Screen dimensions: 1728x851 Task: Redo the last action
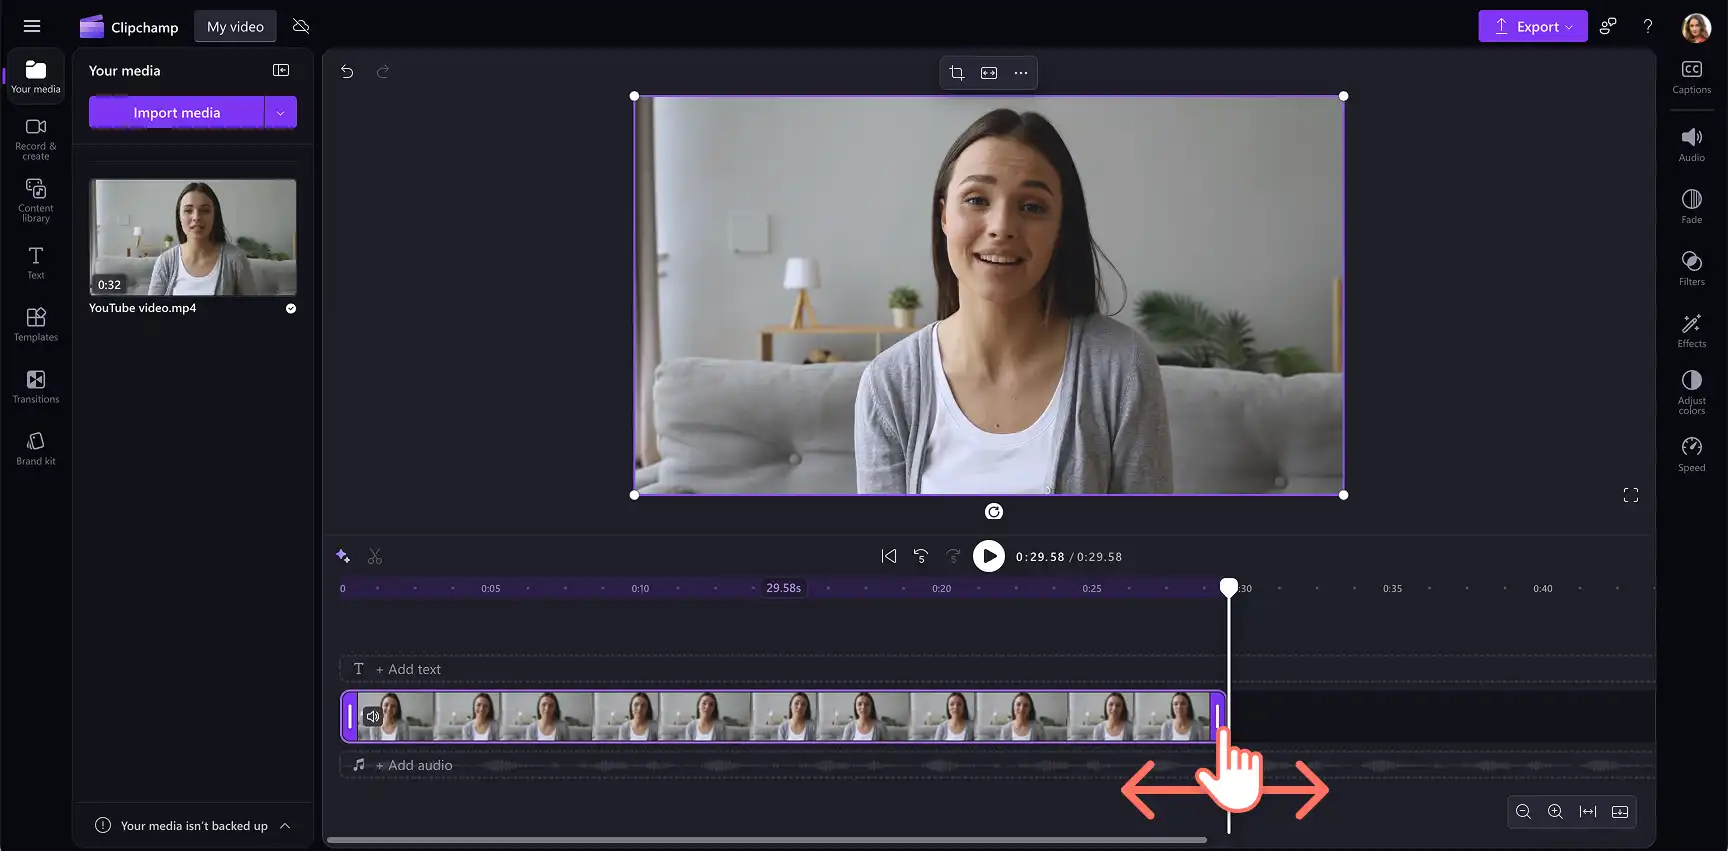pos(383,71)
